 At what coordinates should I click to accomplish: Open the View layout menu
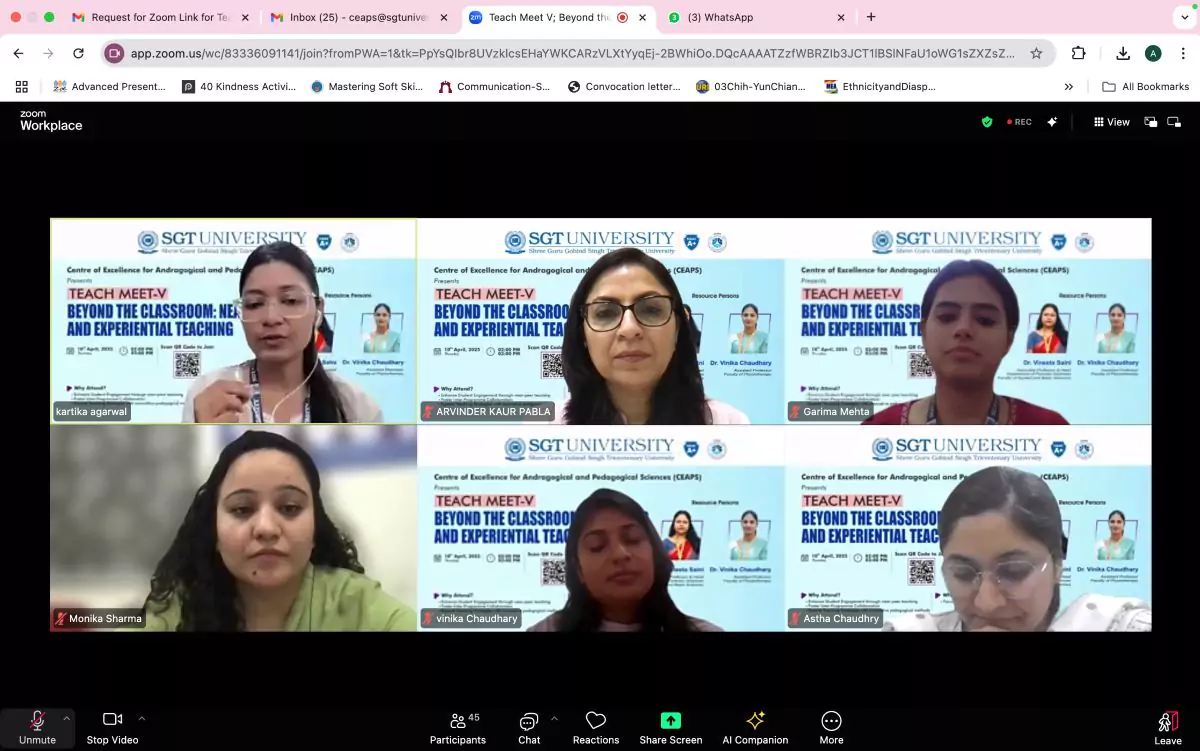pos(1111,122)
